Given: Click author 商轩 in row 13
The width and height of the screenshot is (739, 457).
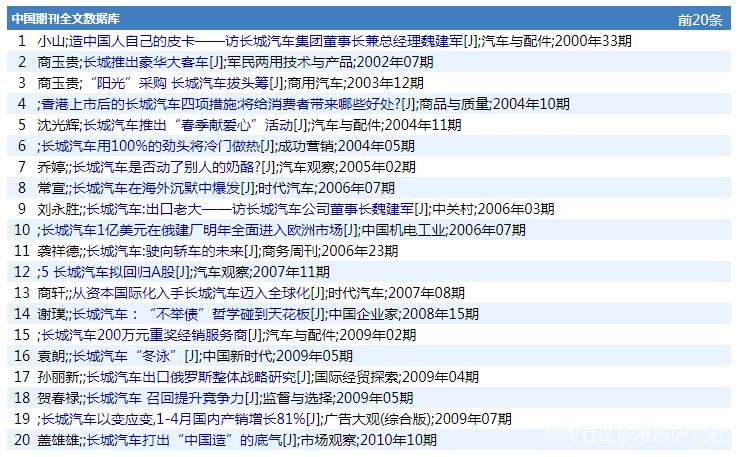Looking at the screenshot, I should [x=51, y=293].
